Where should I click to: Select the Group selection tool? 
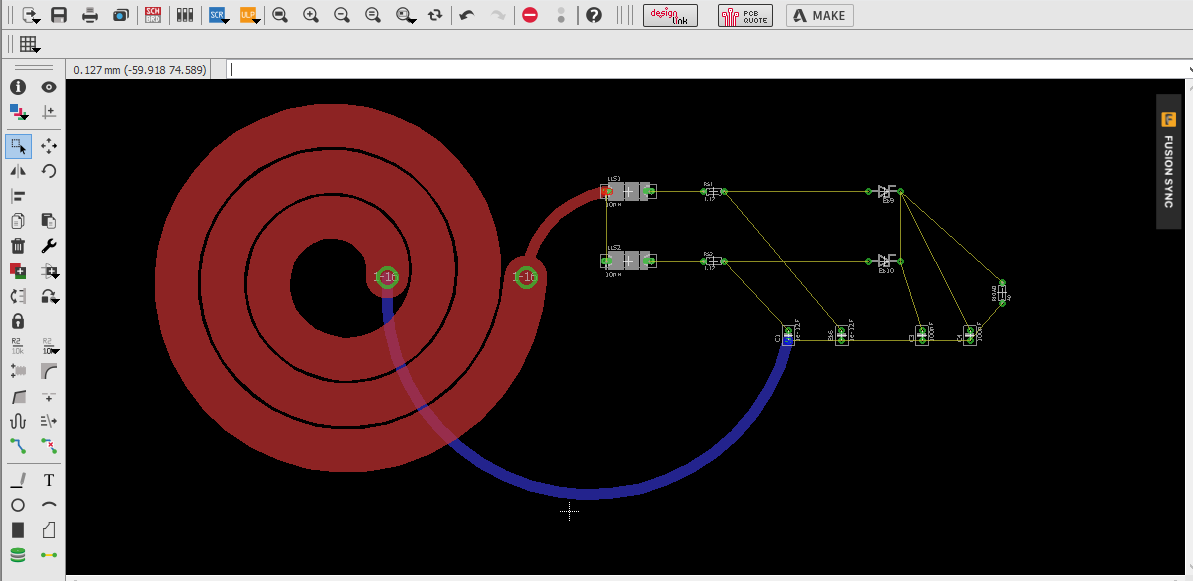pos(18,146)
